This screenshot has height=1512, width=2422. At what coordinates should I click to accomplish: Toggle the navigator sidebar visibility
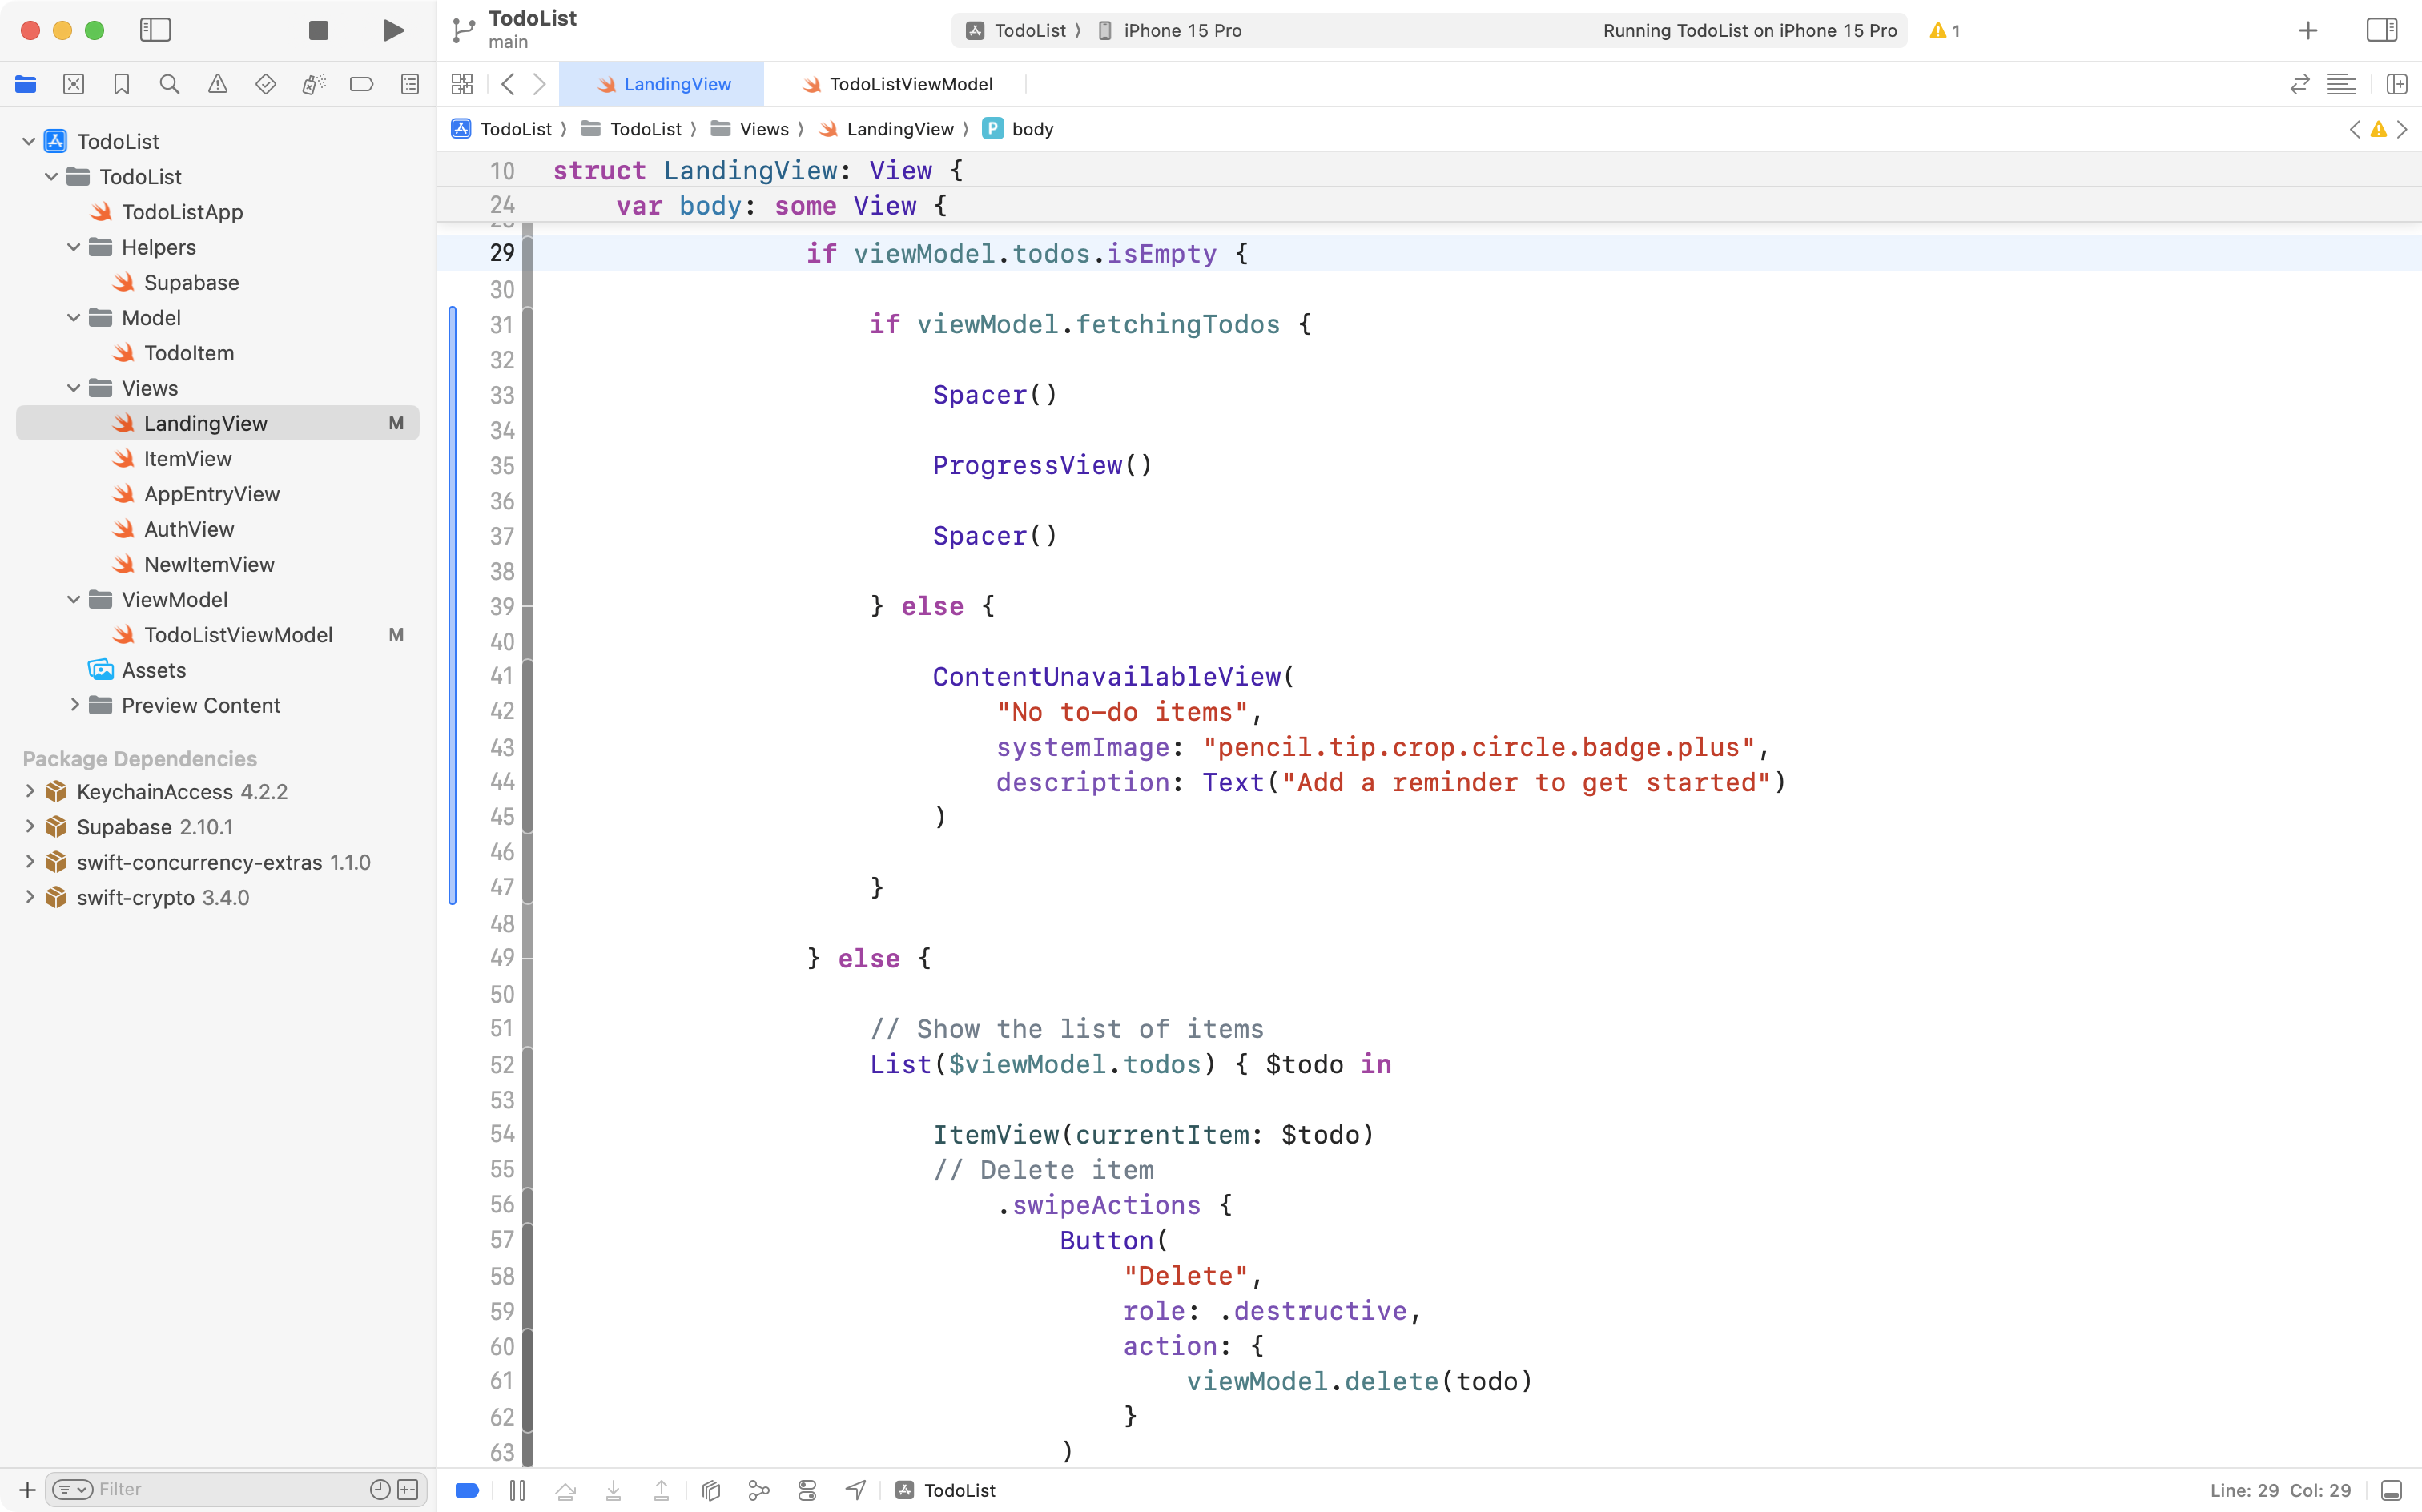(x=156, y=30)
